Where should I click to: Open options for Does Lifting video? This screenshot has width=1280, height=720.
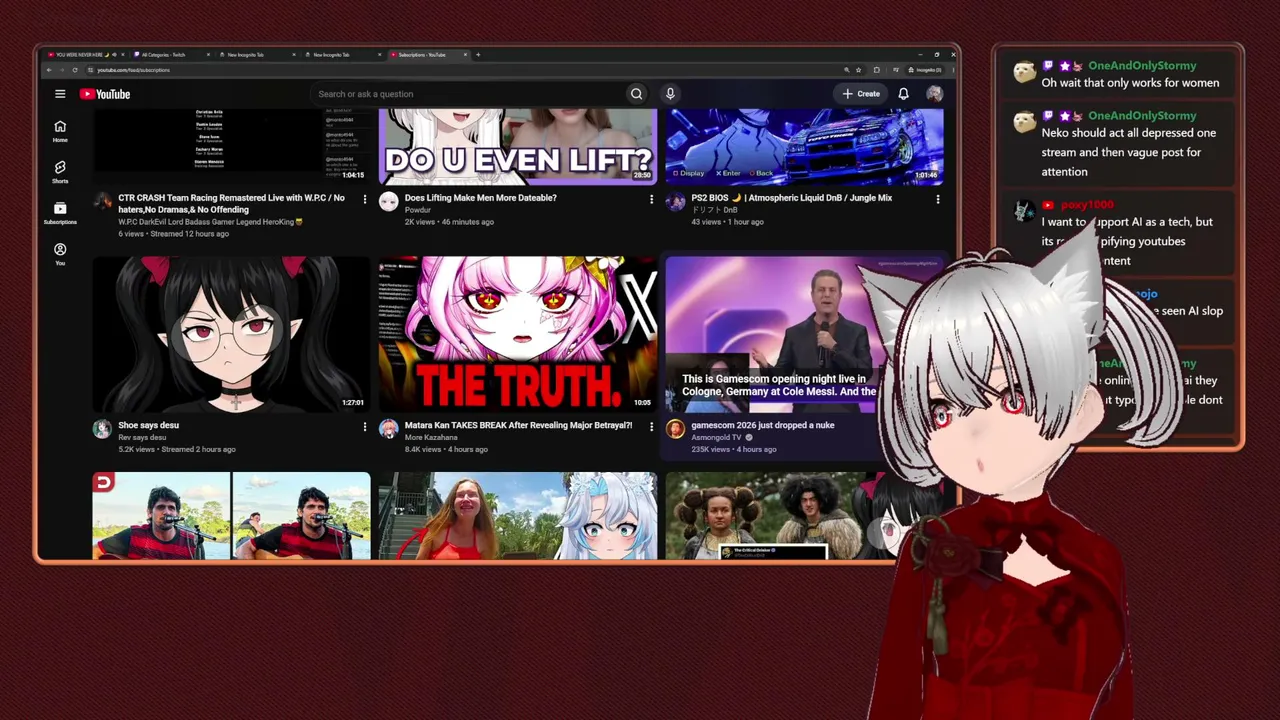pyautogui.click(x=651, y=200)
